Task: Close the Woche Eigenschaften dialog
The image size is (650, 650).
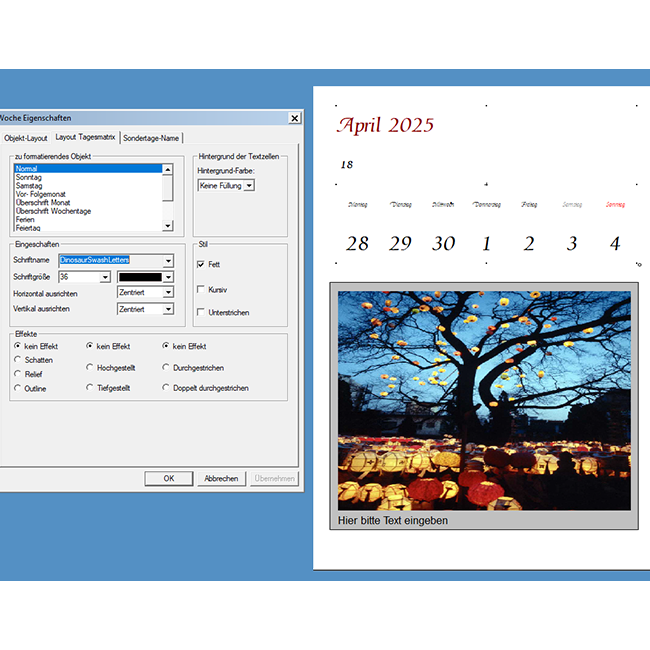Action: tap(294, 118)
